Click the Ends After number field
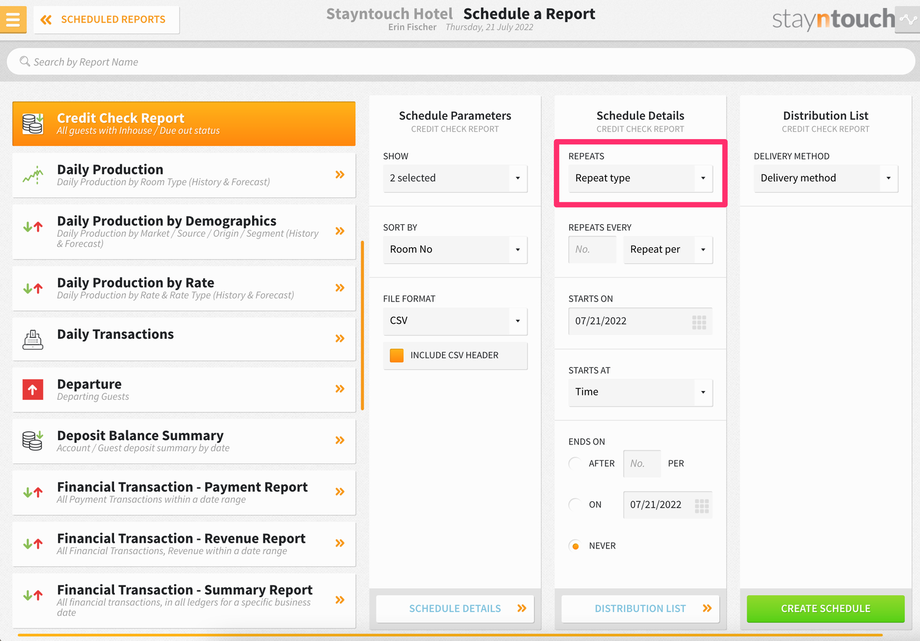The image size is (920, 641). [x=642, y=464]
